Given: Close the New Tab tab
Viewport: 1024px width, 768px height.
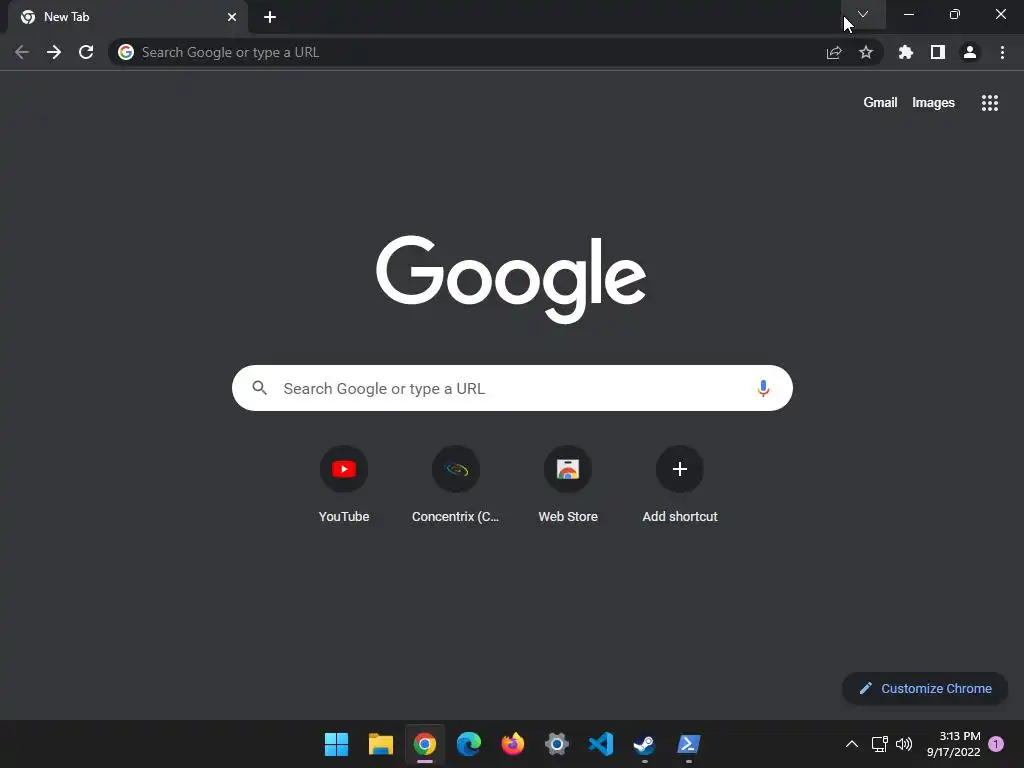Looking at the screenshot, I should [x=232, y=17].
